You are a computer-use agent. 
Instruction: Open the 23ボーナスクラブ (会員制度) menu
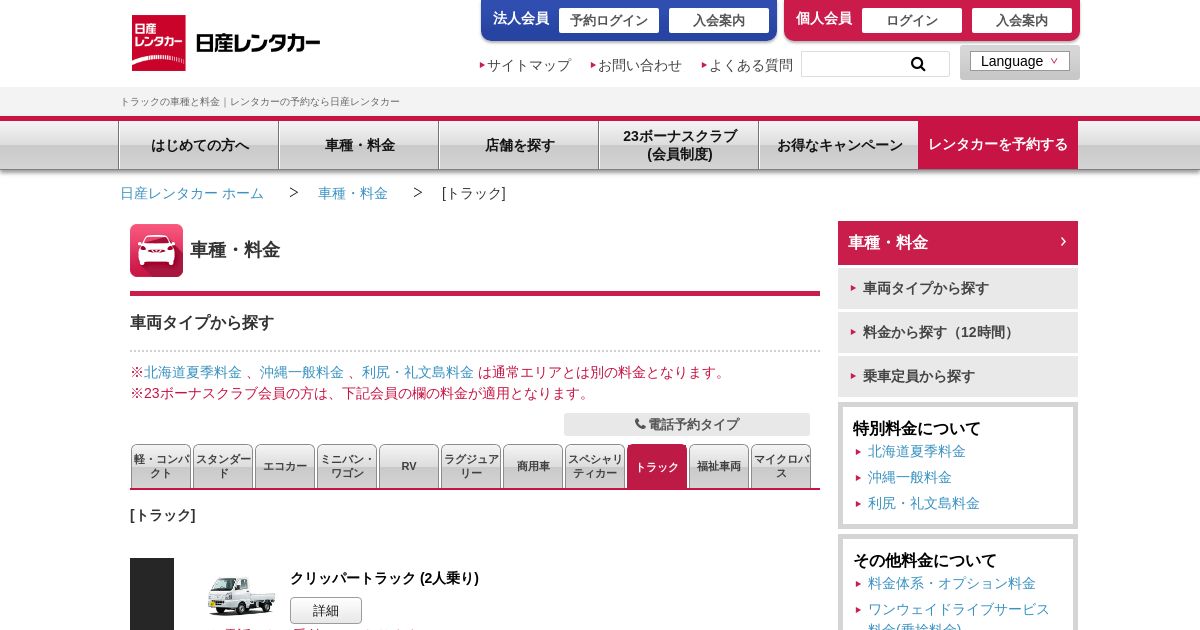(x=679, y=145)
